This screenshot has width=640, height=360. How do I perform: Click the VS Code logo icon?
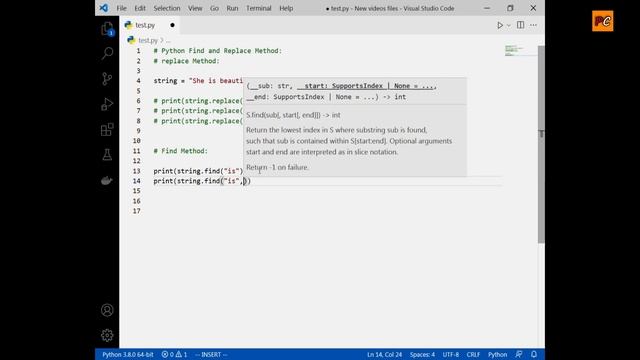104,8
